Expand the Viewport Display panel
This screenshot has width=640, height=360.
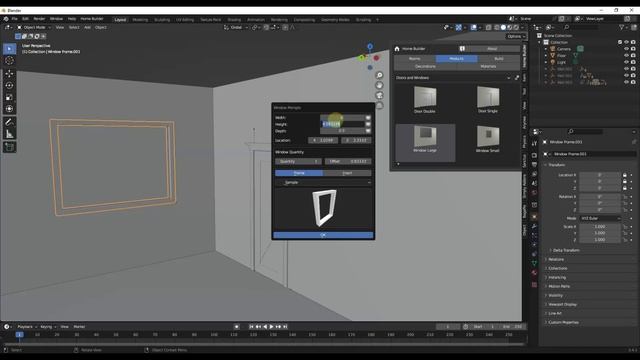562,304
